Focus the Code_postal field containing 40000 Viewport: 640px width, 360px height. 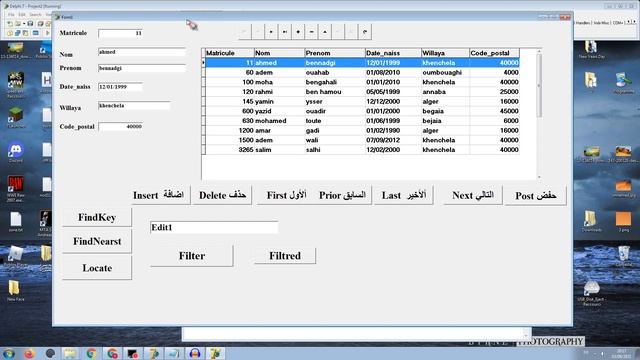(x=120, y=127)
